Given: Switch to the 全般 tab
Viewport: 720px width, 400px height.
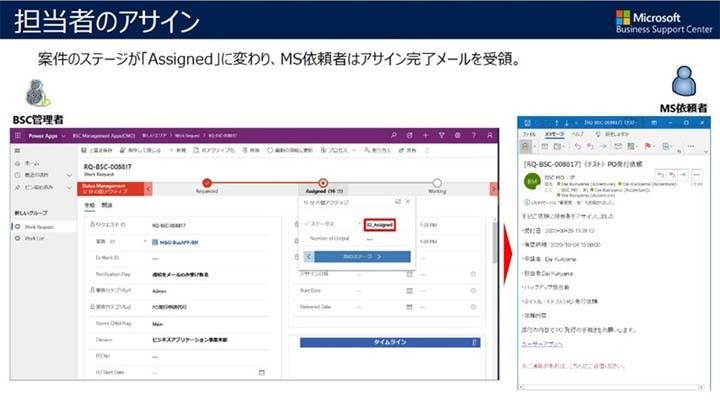Looking at the screenshot, I should [x=90, y=205].
